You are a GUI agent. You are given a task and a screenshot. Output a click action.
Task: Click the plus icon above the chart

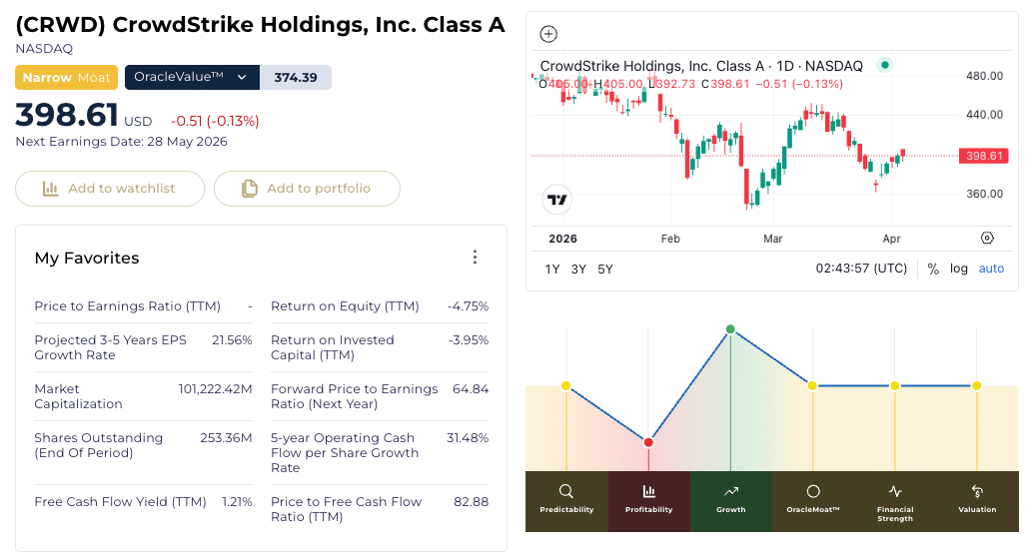click(548, 34)
